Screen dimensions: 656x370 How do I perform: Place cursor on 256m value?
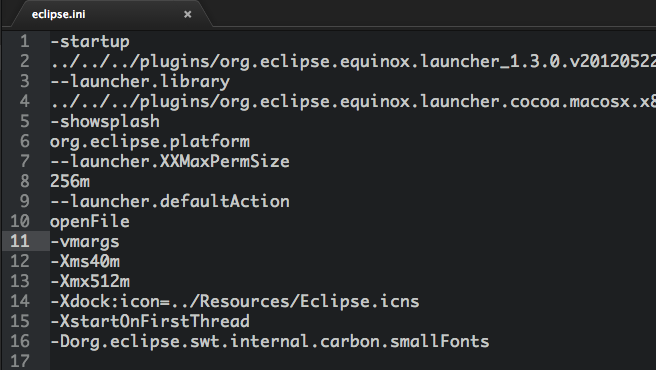pyautogui.click(x=70, y=181)
